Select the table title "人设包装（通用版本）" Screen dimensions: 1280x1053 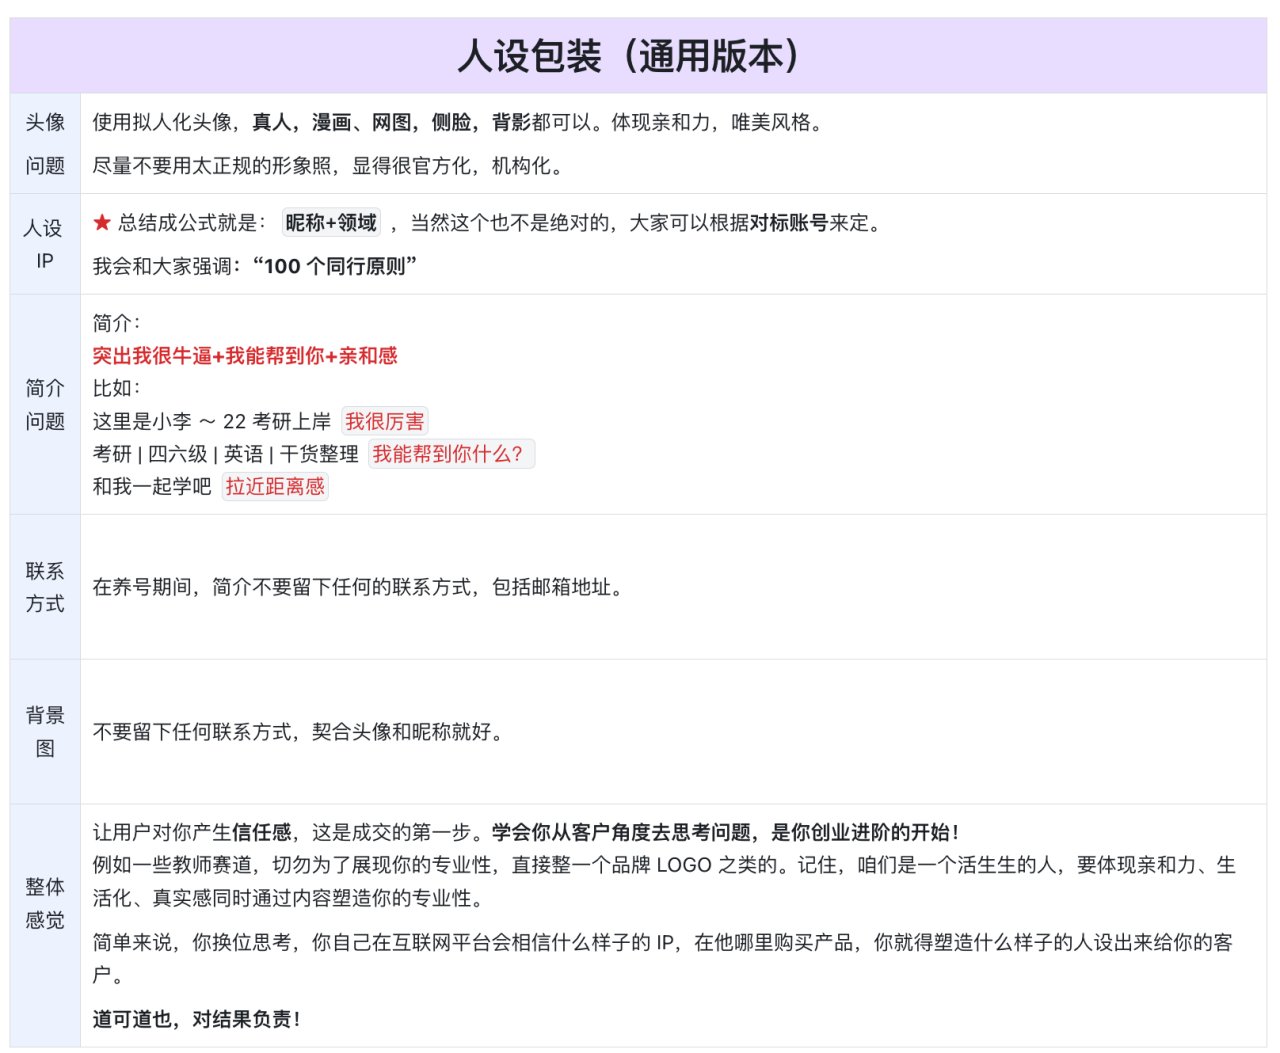(x=630, y=55)
